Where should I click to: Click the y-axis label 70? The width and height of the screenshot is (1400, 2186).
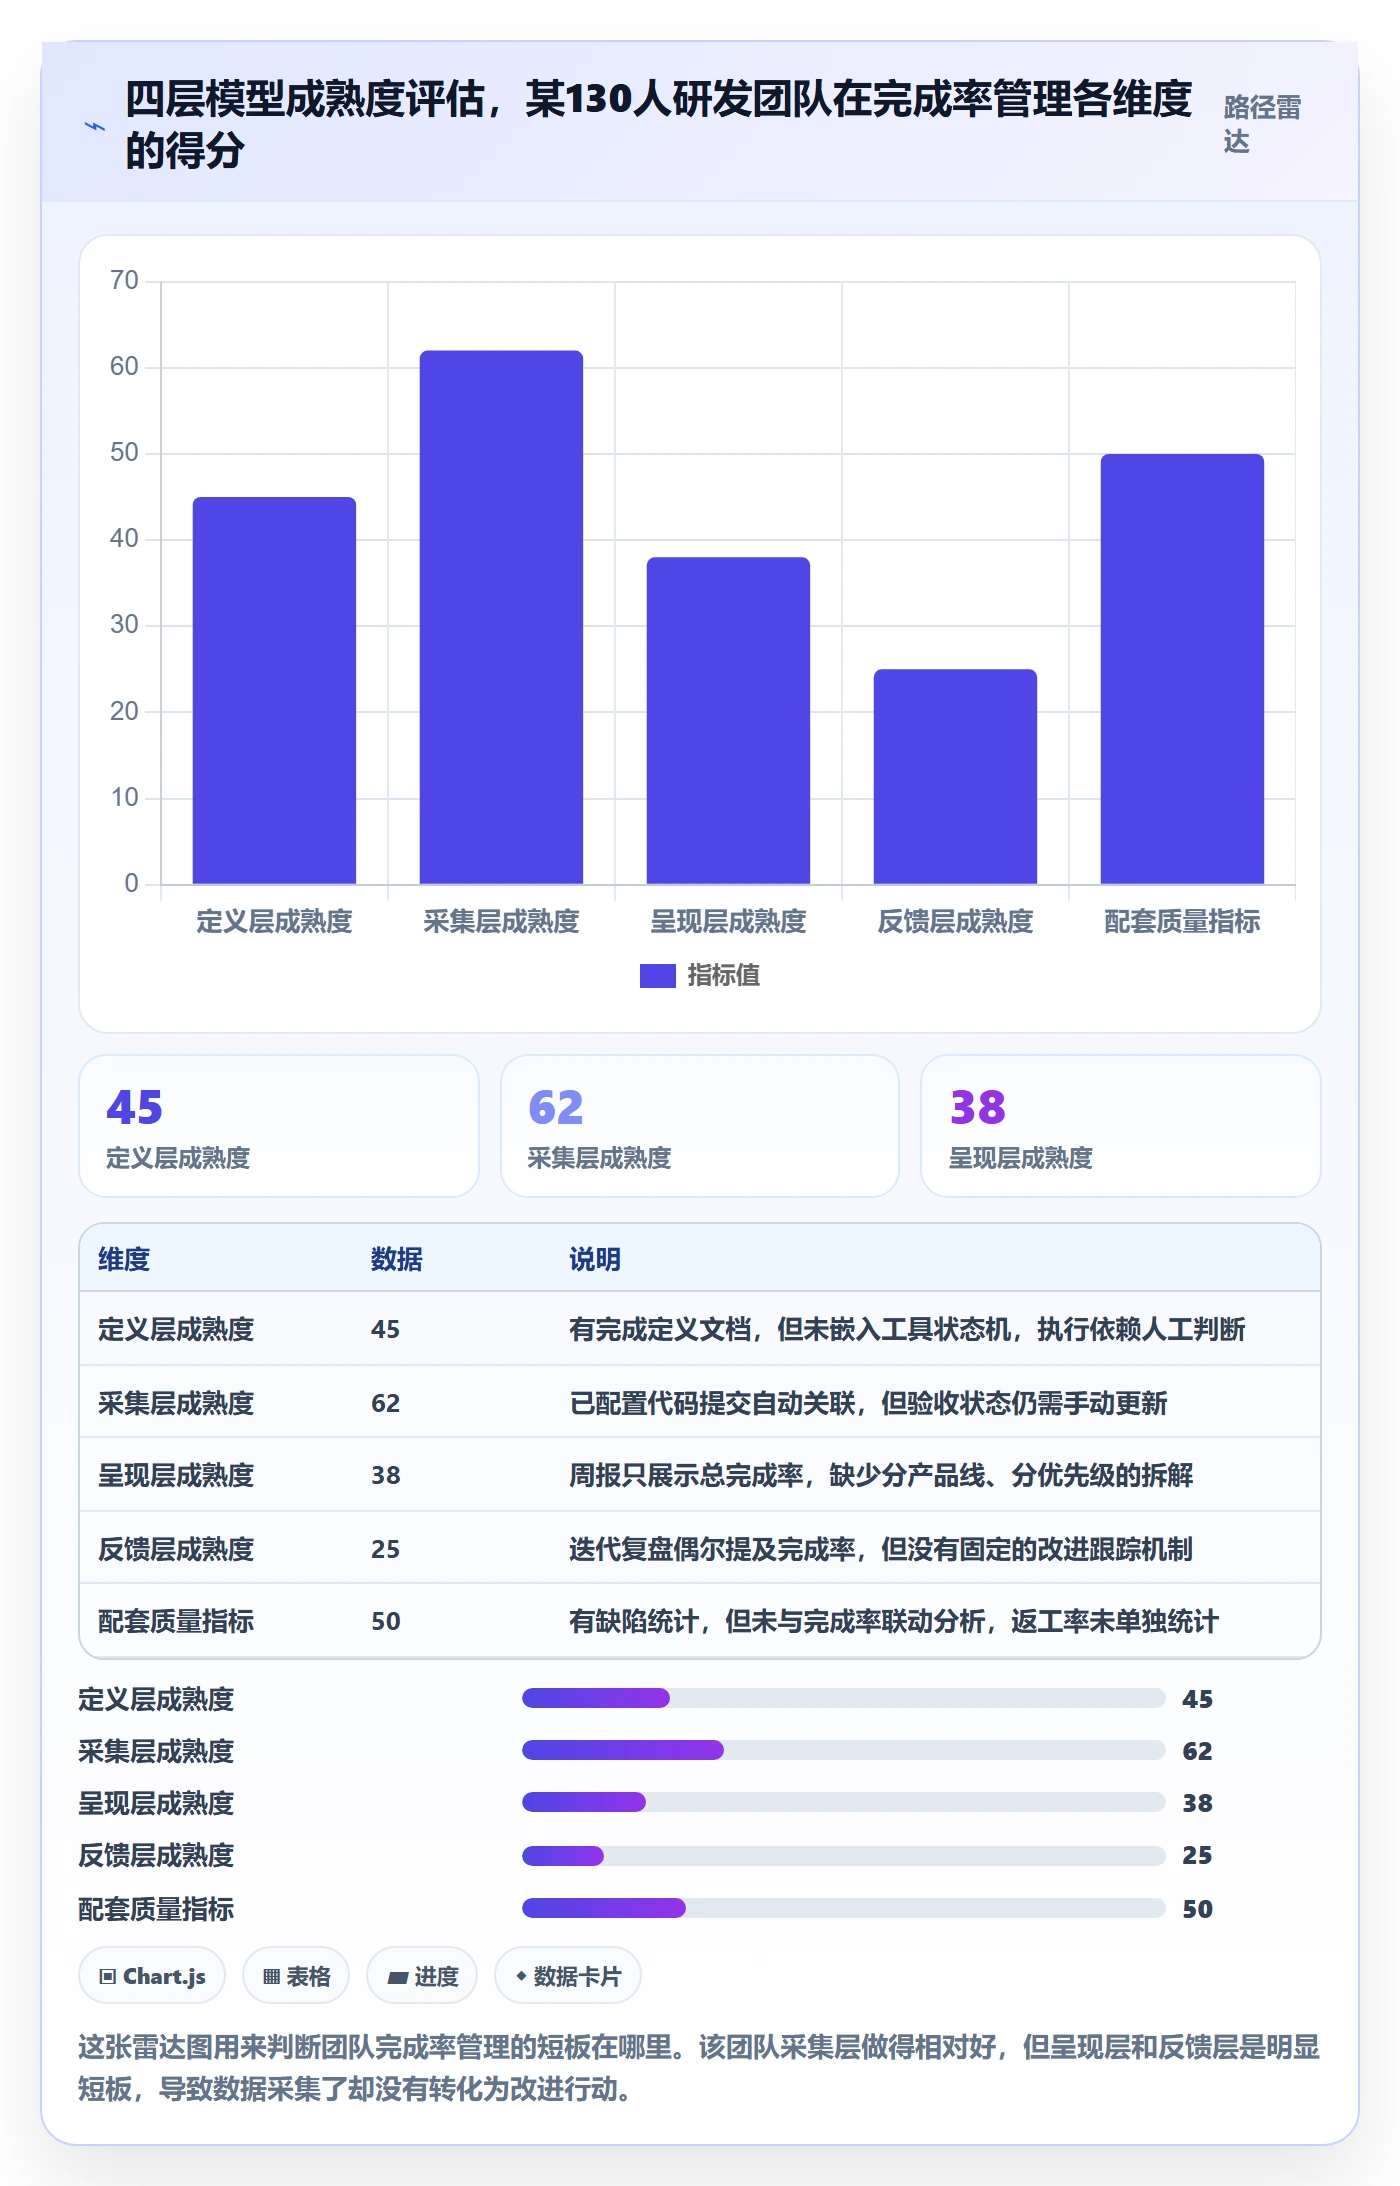pyautogui.click(x=124, y=280)
